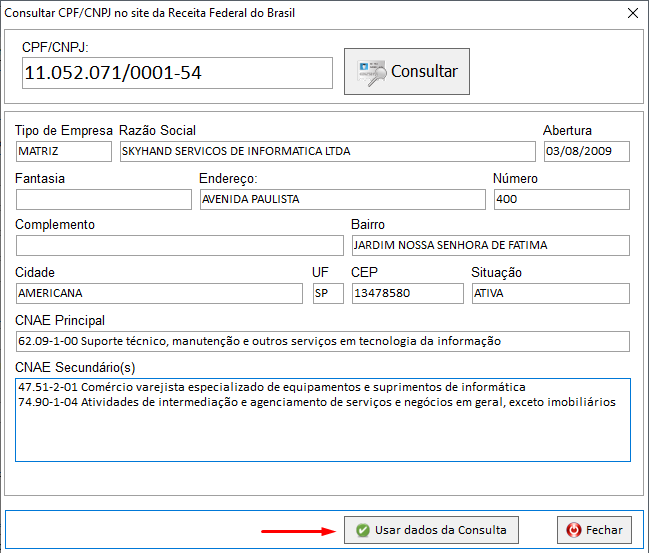Click the Razão Social field
The width and height of the screenshot is (649, 553).
tap(327, 151)
